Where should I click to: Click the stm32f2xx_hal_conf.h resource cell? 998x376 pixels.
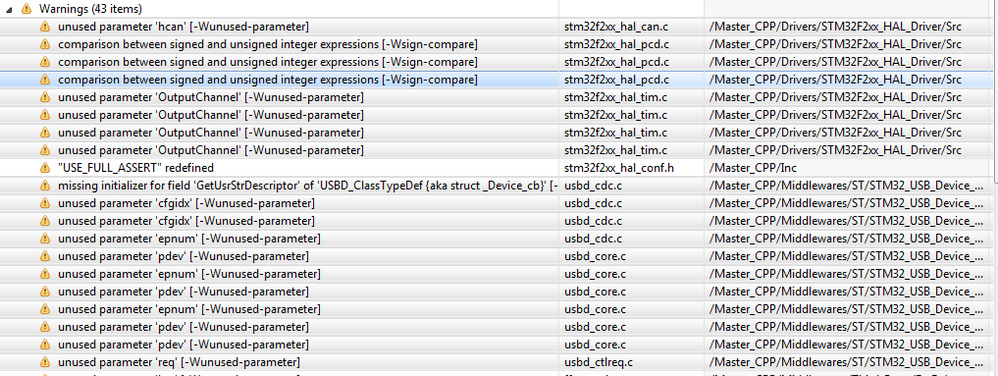[x=631, y=168]
